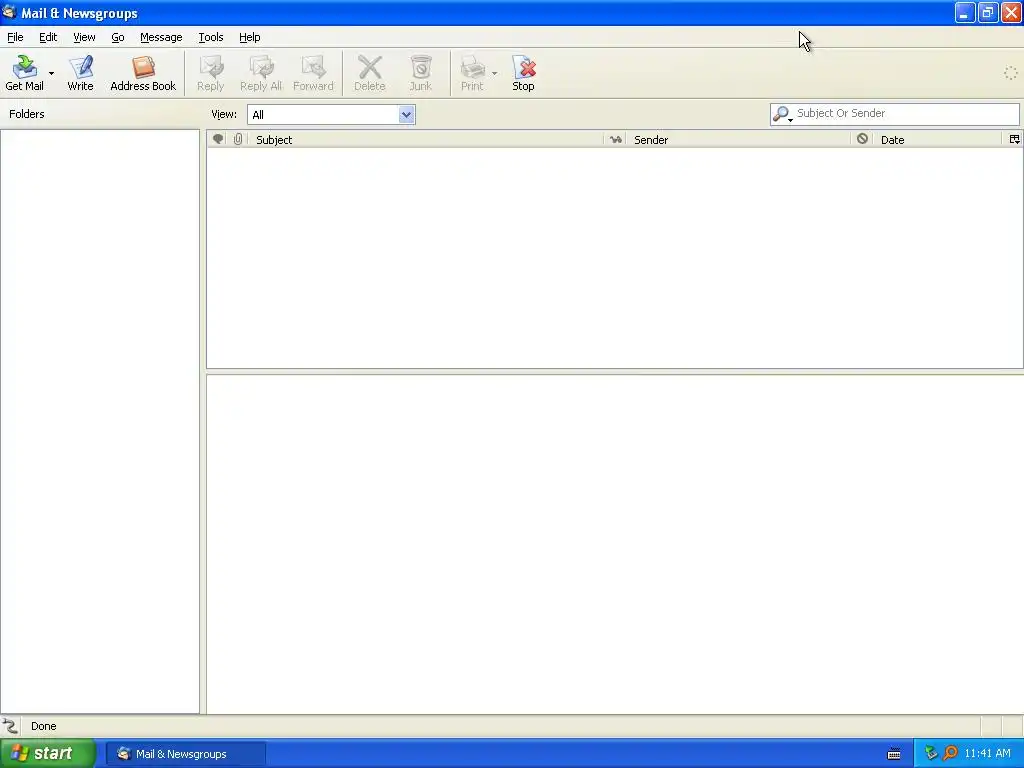Click the online/offline status bar icon
1024x768 pixels.
coord(10,726)
